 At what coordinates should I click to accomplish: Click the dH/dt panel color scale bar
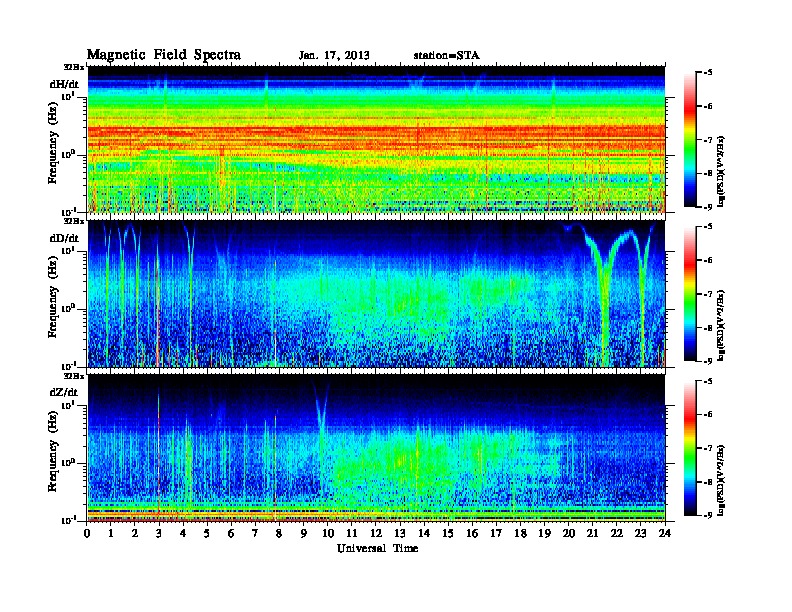(689, 139)
